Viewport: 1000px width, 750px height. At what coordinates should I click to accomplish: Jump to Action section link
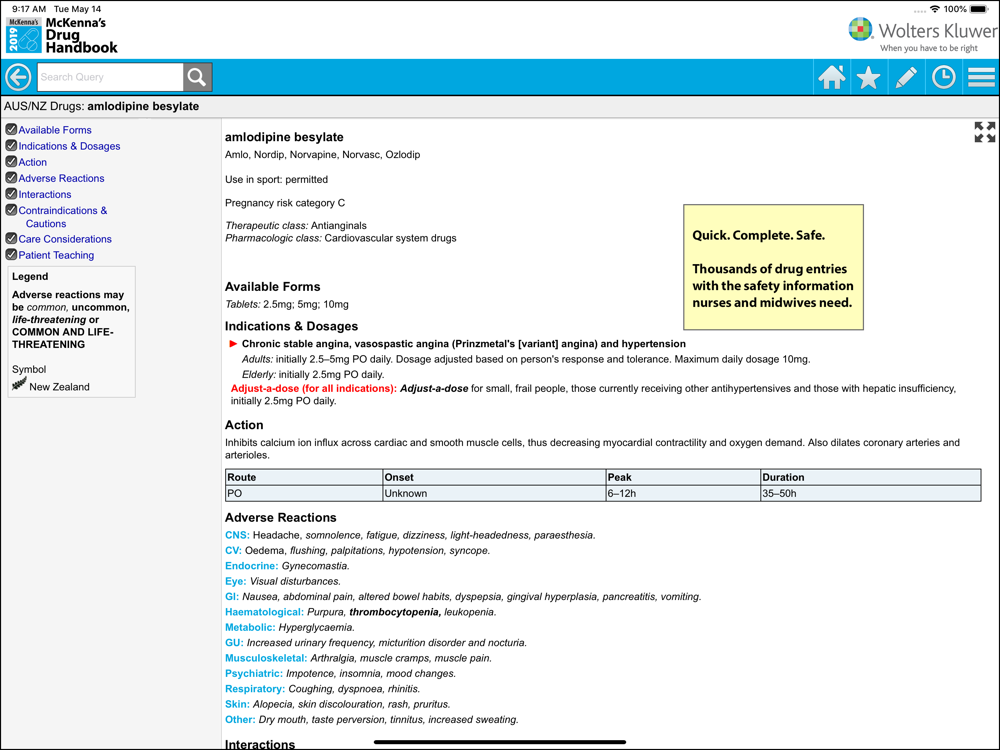pyautogui.click(x=33, y=162)
